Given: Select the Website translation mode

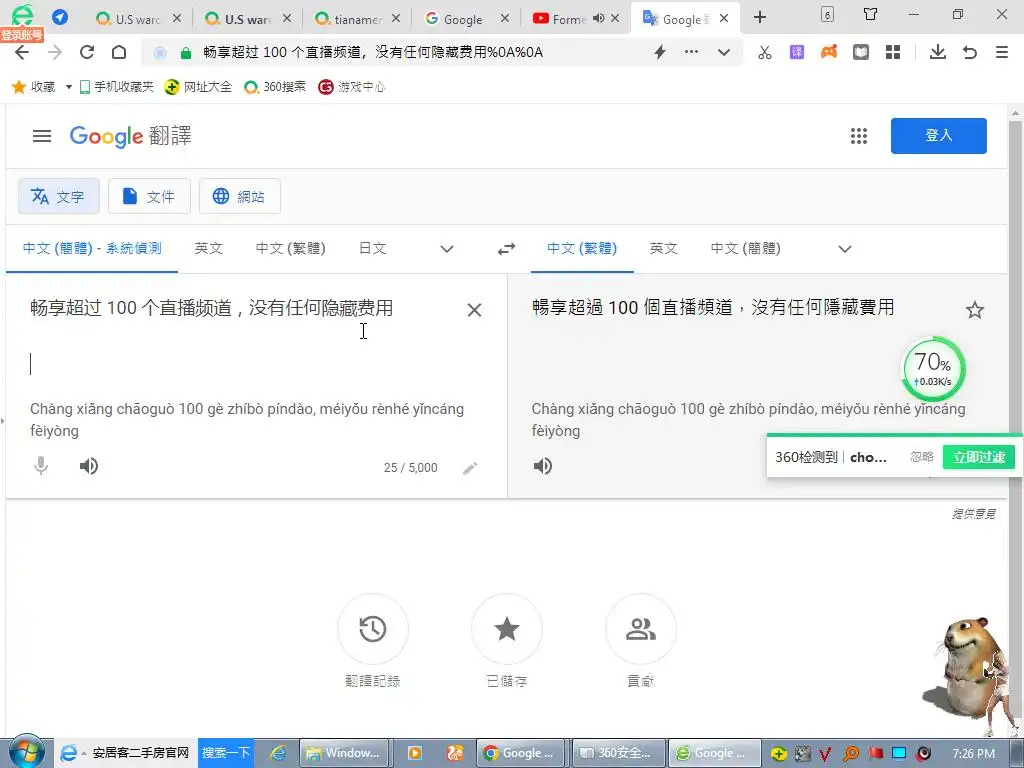Looking at the screenshot, I should (x=240, y=196).
